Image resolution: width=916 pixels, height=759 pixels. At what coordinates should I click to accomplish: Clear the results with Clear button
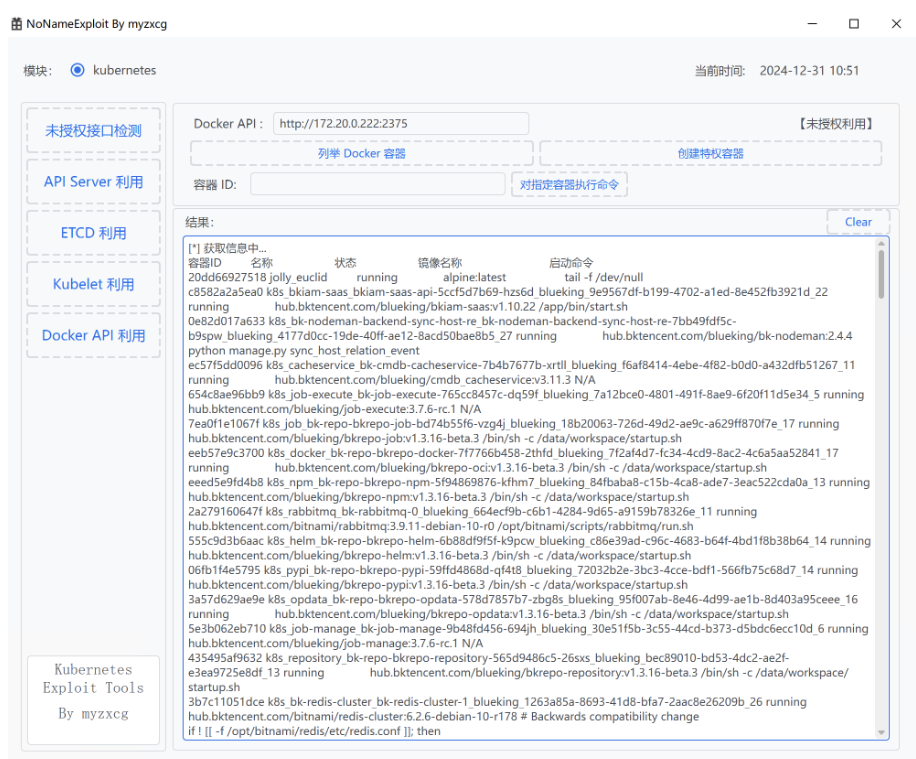(x=858, y=222)
